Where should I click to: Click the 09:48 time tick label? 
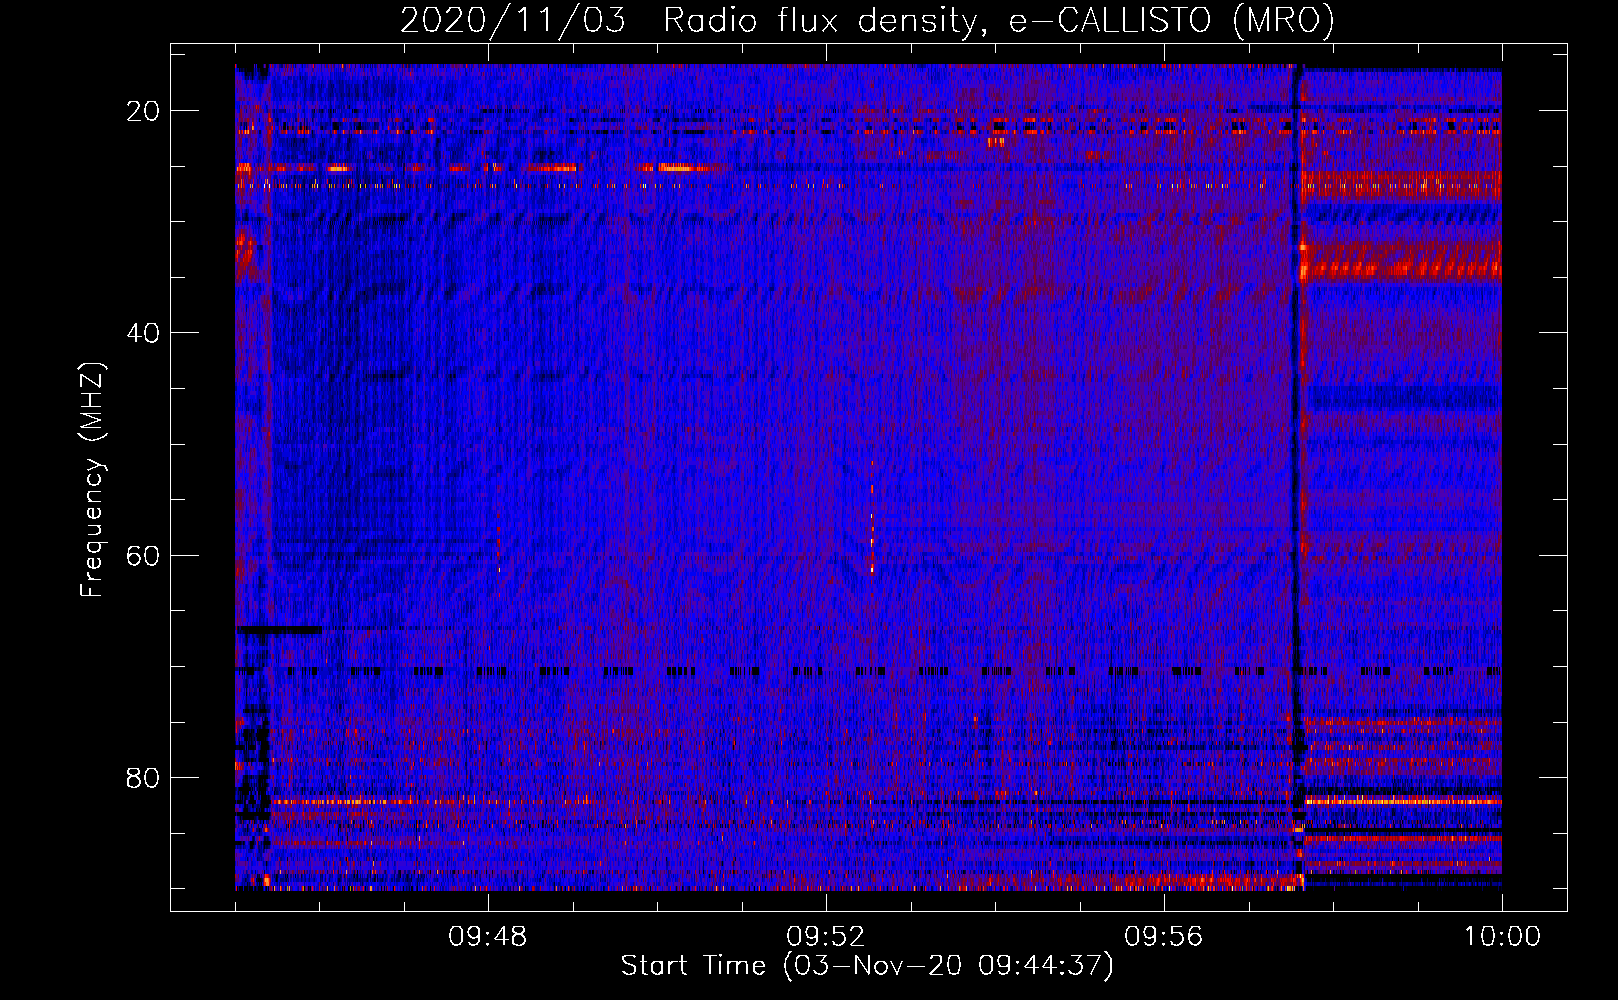pyautogui.click(x=488, y=937)
